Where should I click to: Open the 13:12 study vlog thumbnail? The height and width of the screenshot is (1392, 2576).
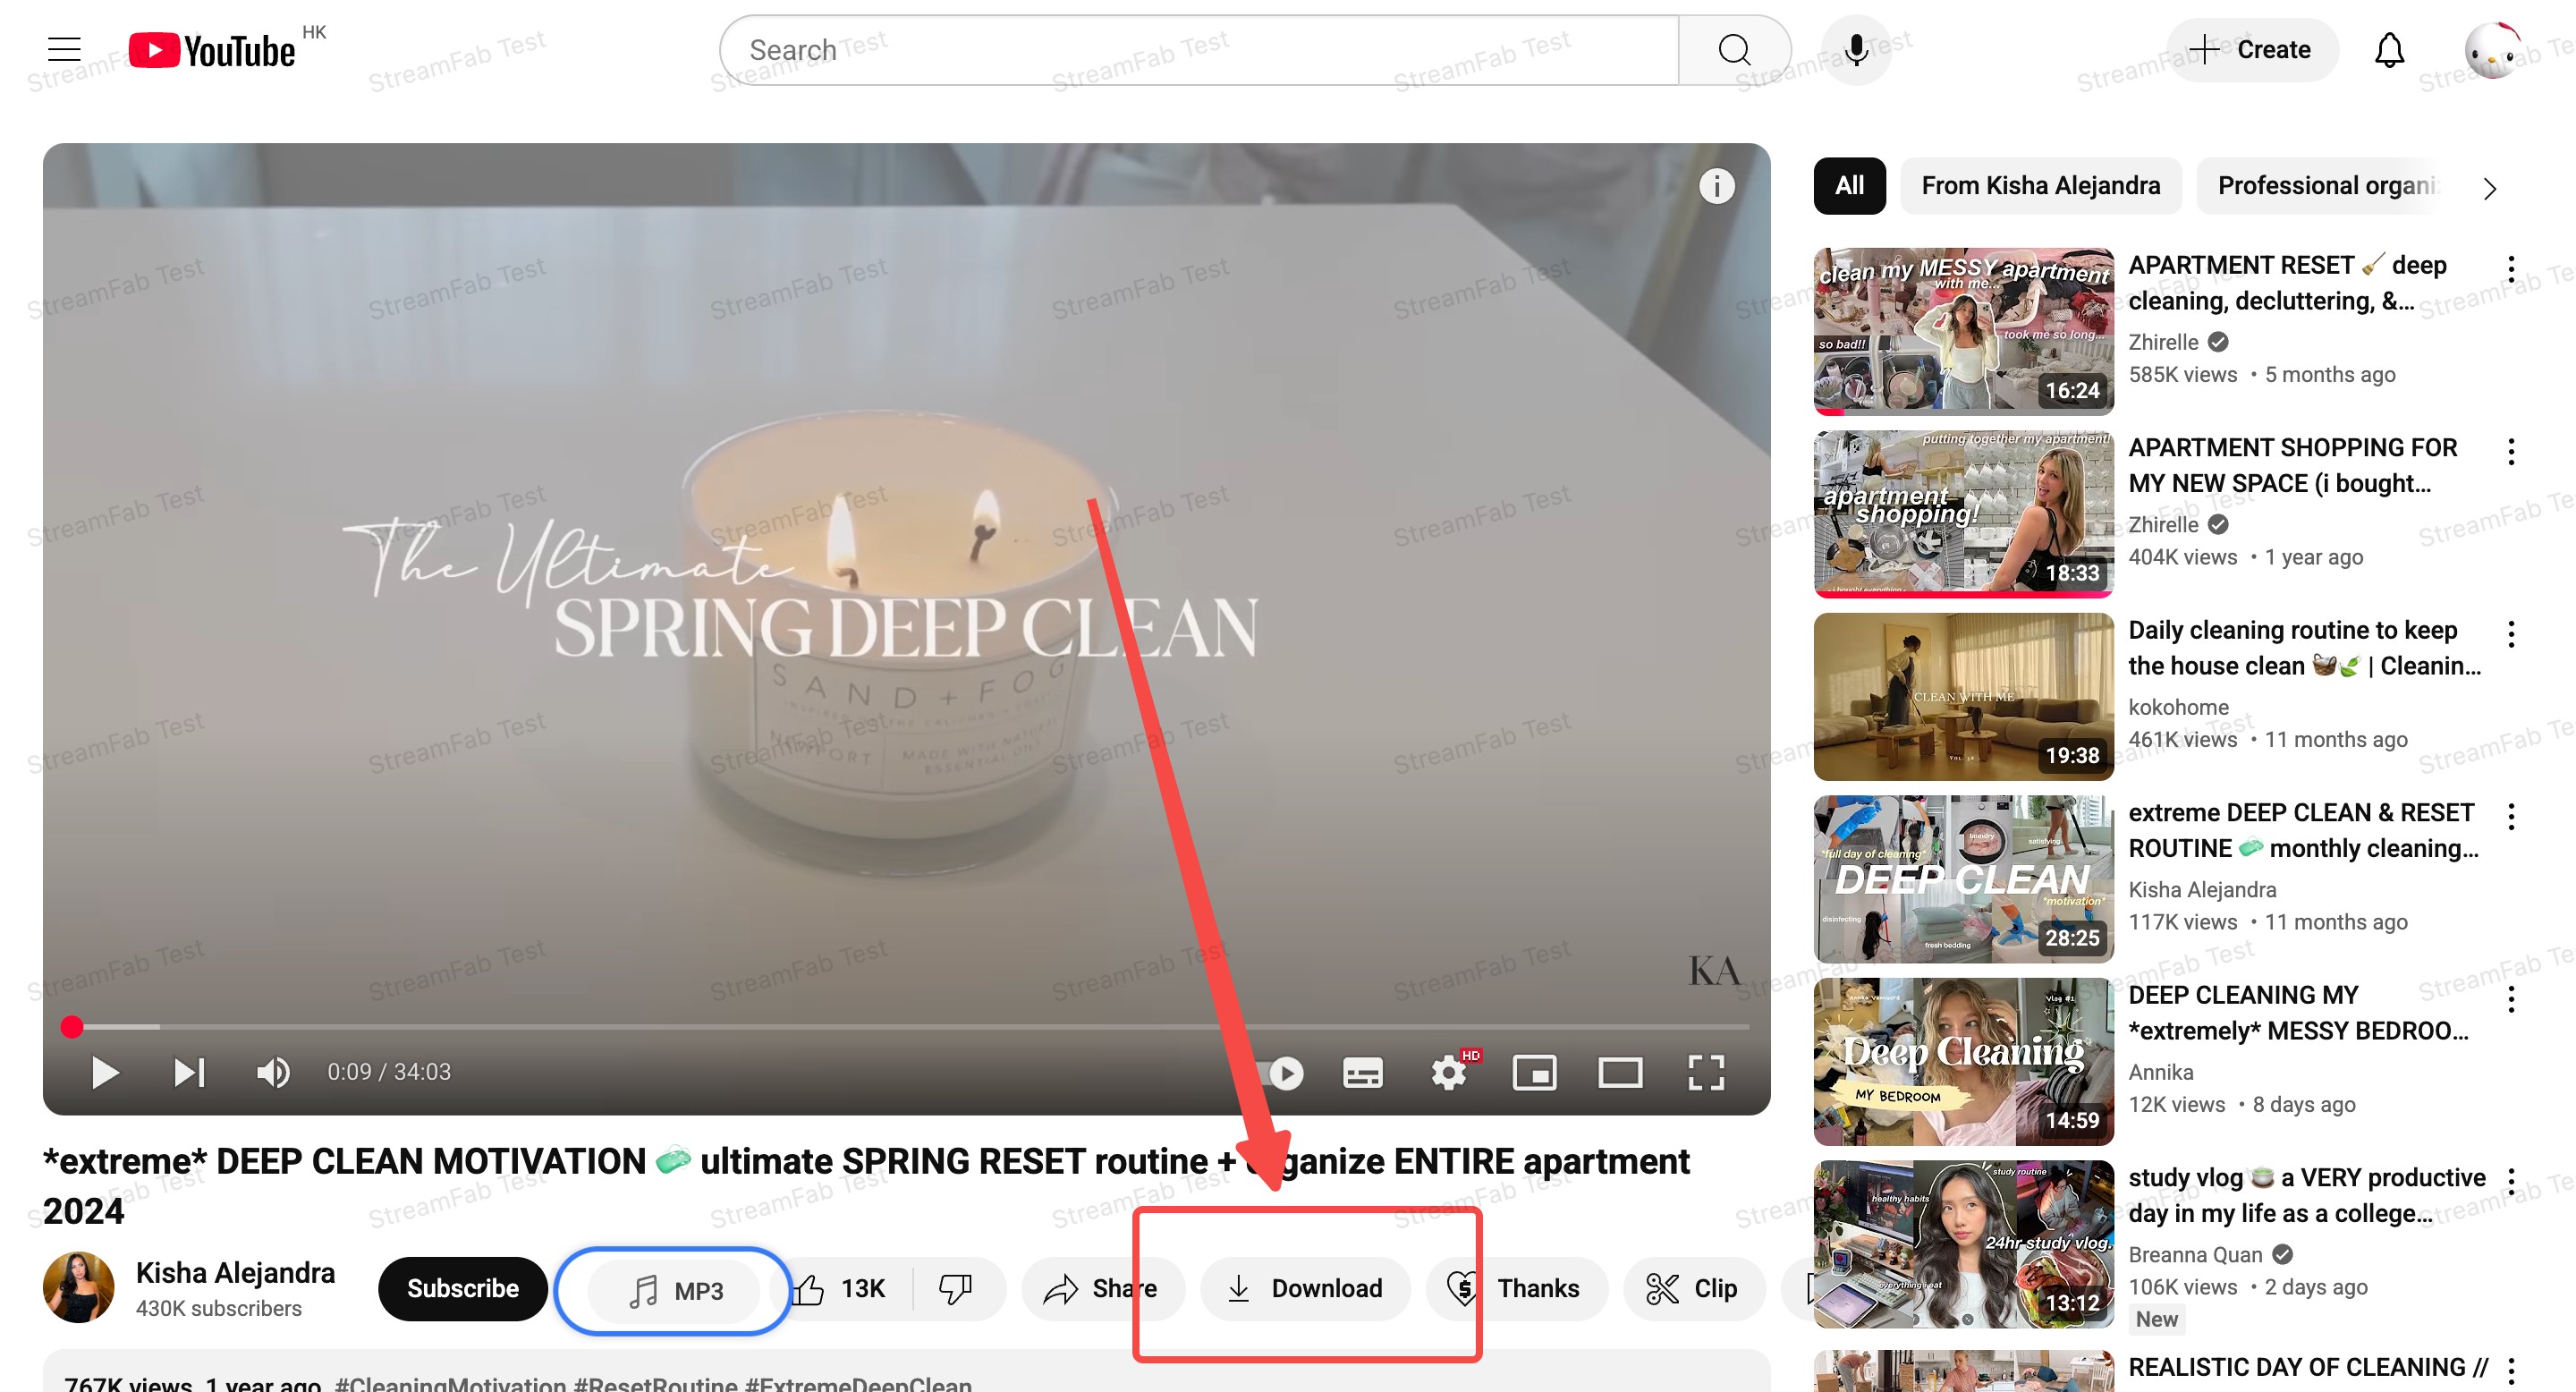(1963, 1244)
